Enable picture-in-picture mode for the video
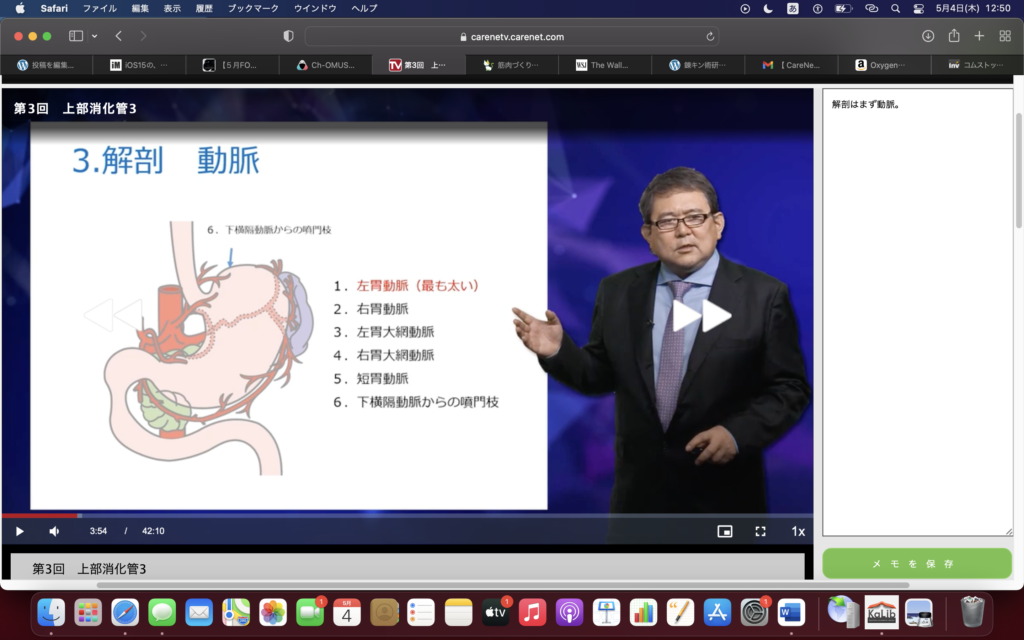The image size is (1024, 640). click(x=725, y=531)
